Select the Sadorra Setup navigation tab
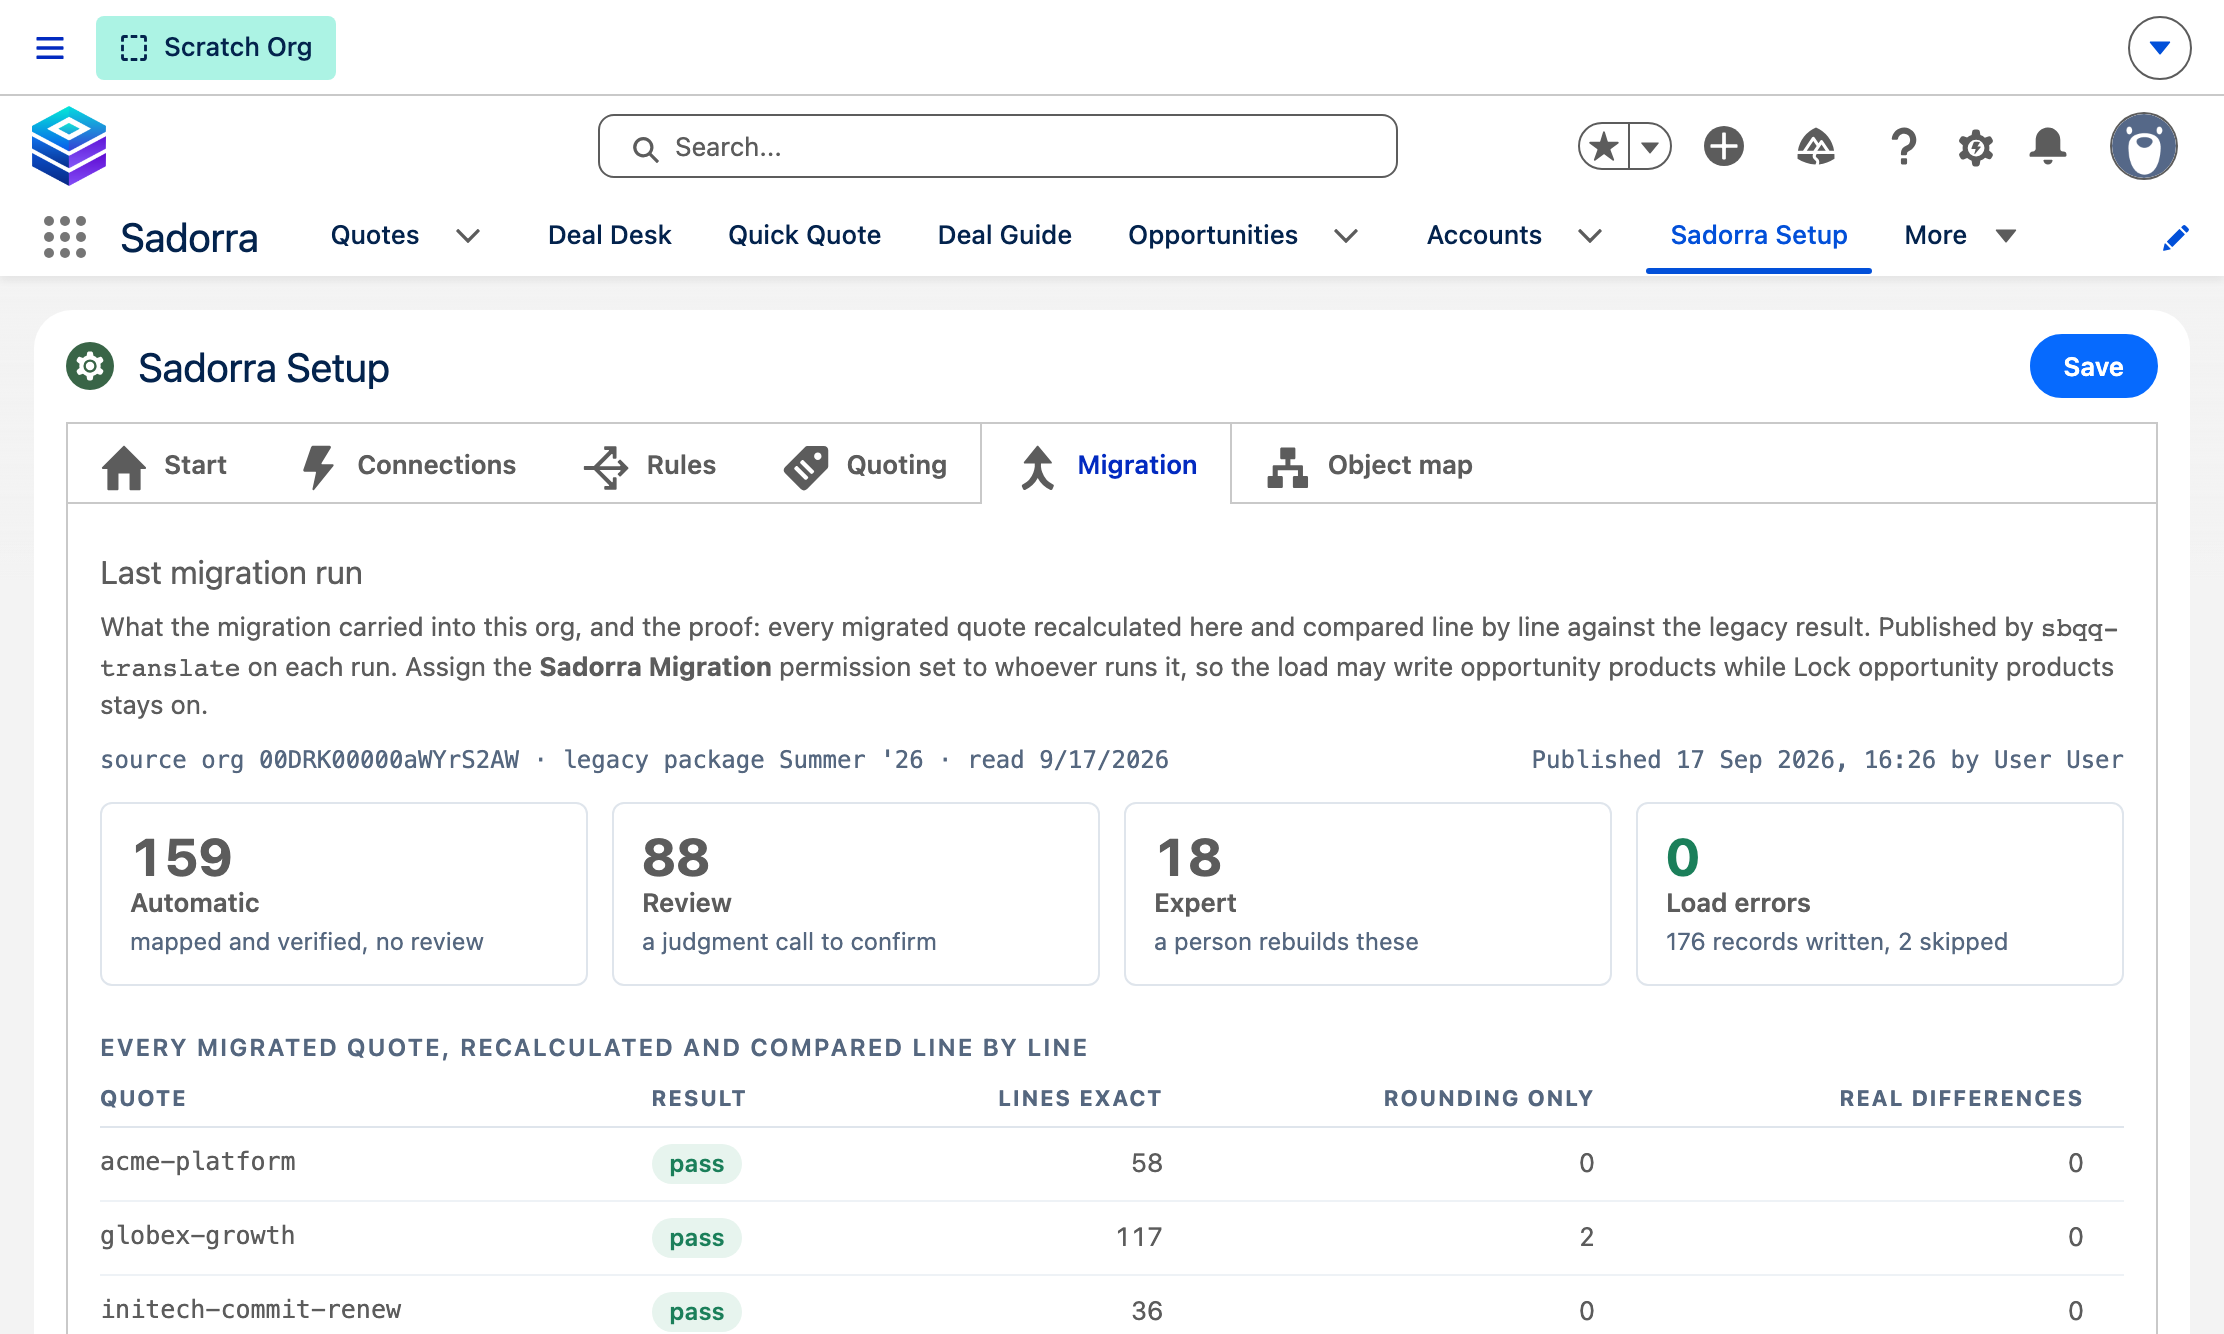 pos(1758,235)
